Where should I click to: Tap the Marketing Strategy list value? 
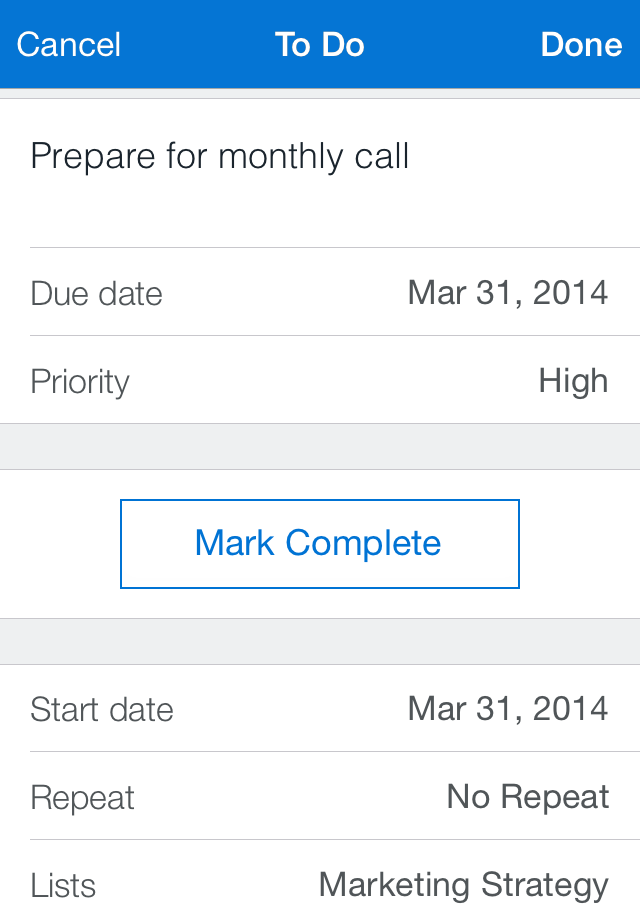tap(463, 885)
